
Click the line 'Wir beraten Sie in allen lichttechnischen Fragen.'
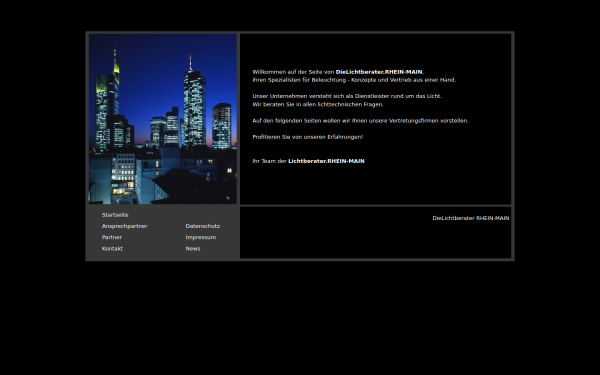pyautogui.click(x=318, y=104)
